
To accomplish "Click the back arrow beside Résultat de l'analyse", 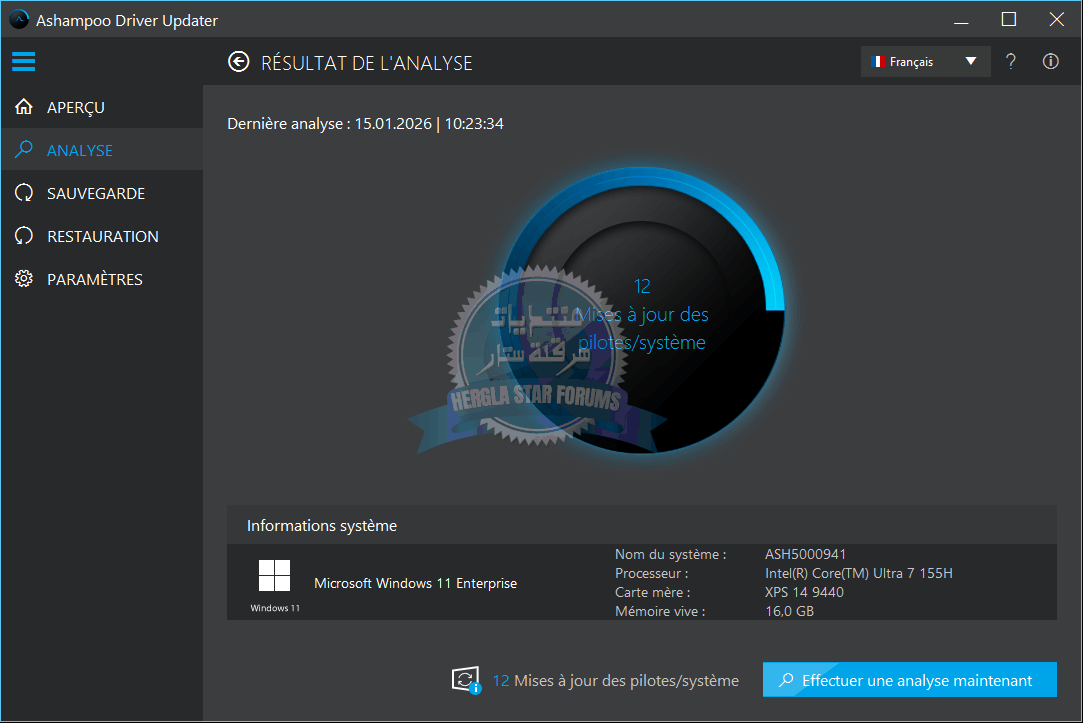I will point(238,62).
